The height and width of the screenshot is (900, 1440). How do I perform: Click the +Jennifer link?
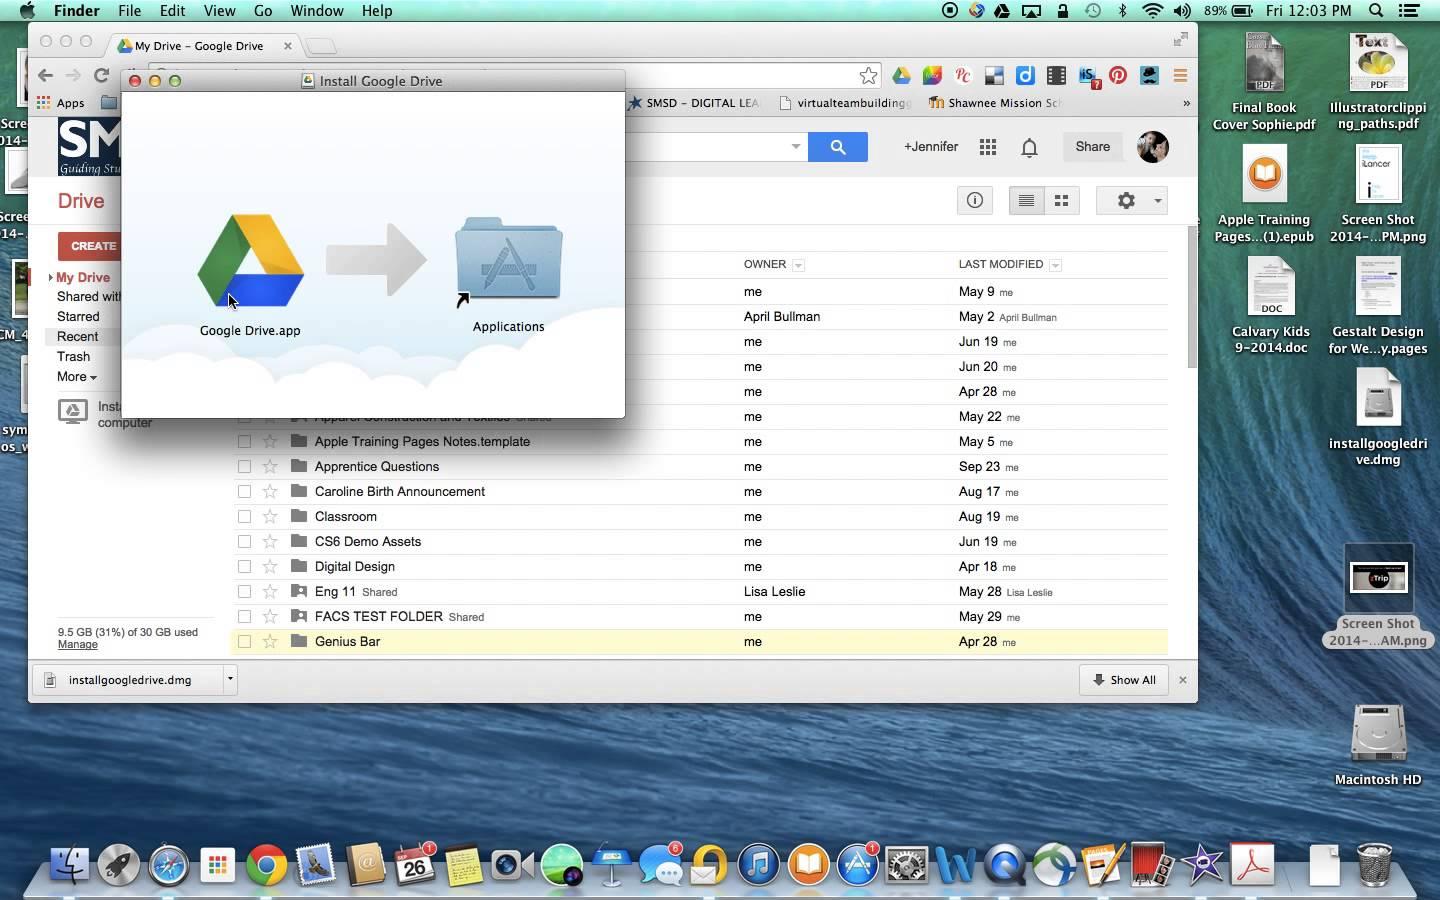[x=931, y=147]
